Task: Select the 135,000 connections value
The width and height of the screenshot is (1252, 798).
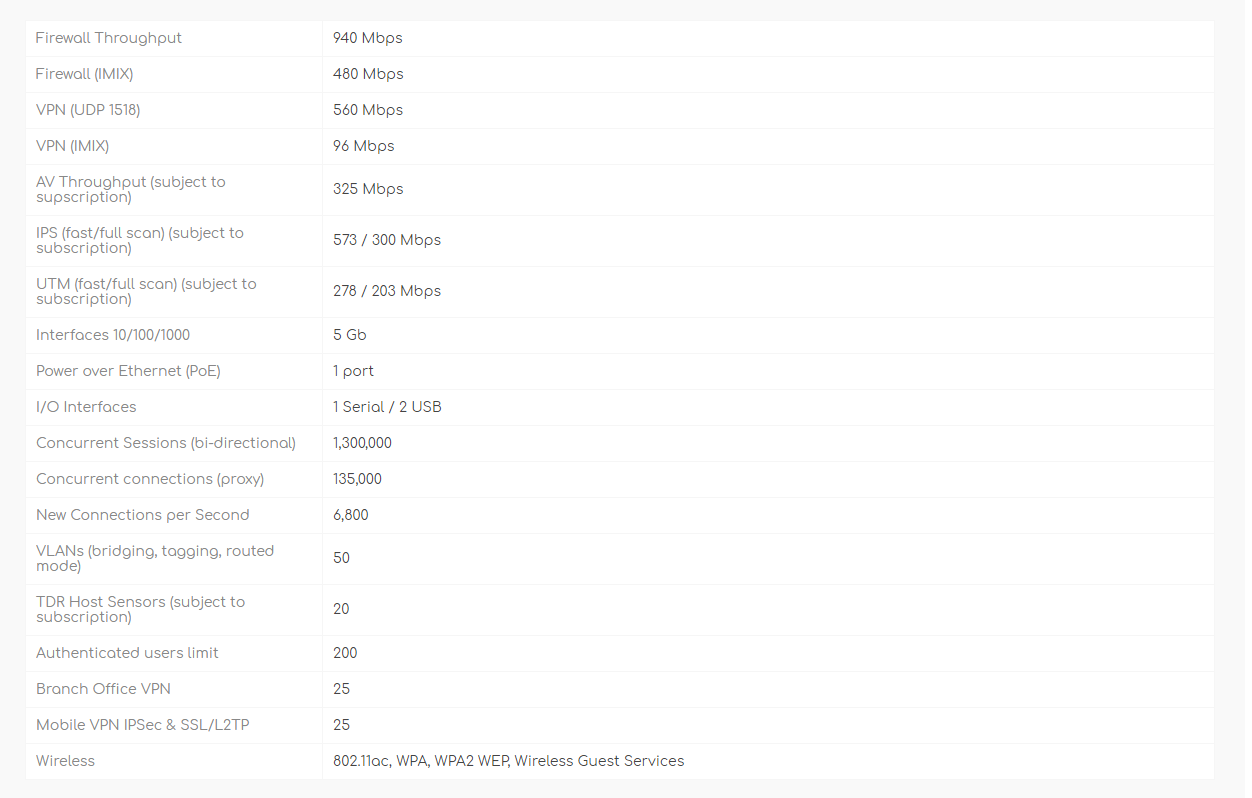Action: [357, 479]
